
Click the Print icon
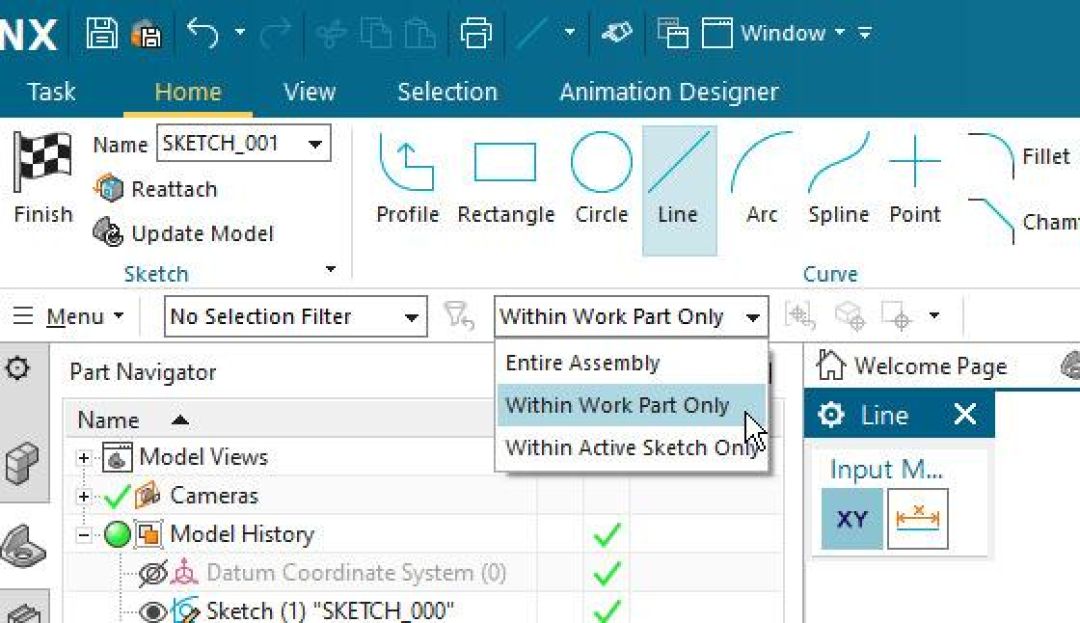coord(476,33)
